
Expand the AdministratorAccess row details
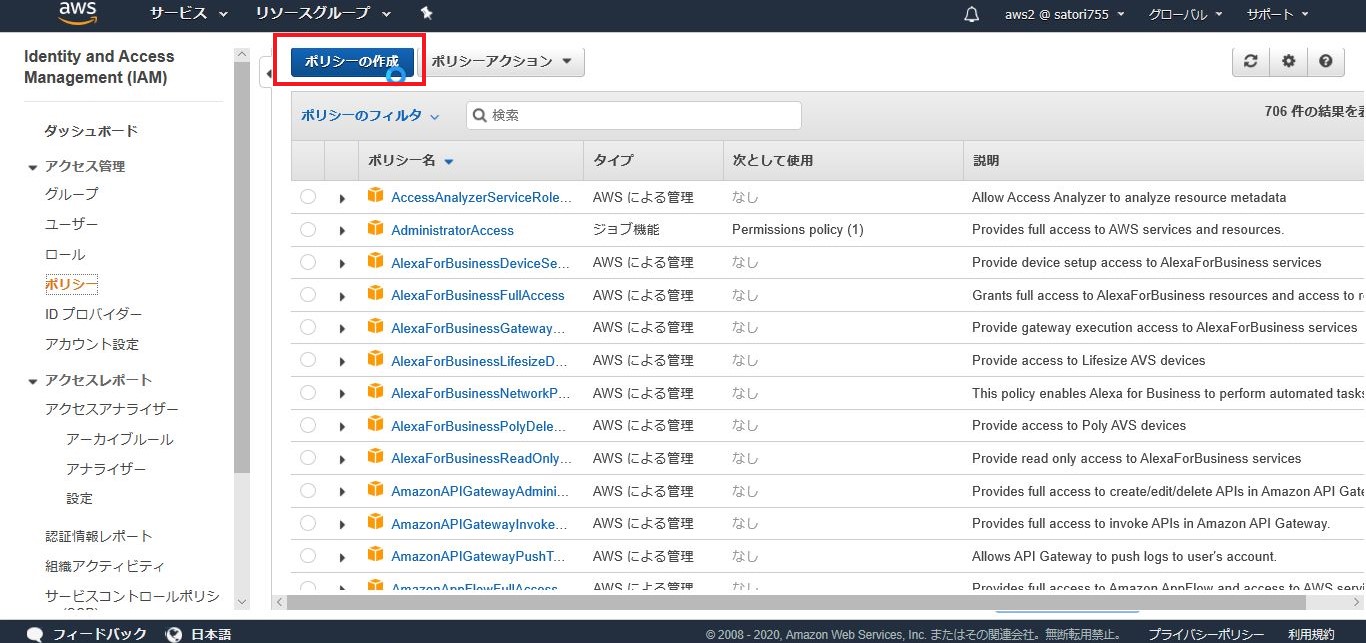[342, 231]
